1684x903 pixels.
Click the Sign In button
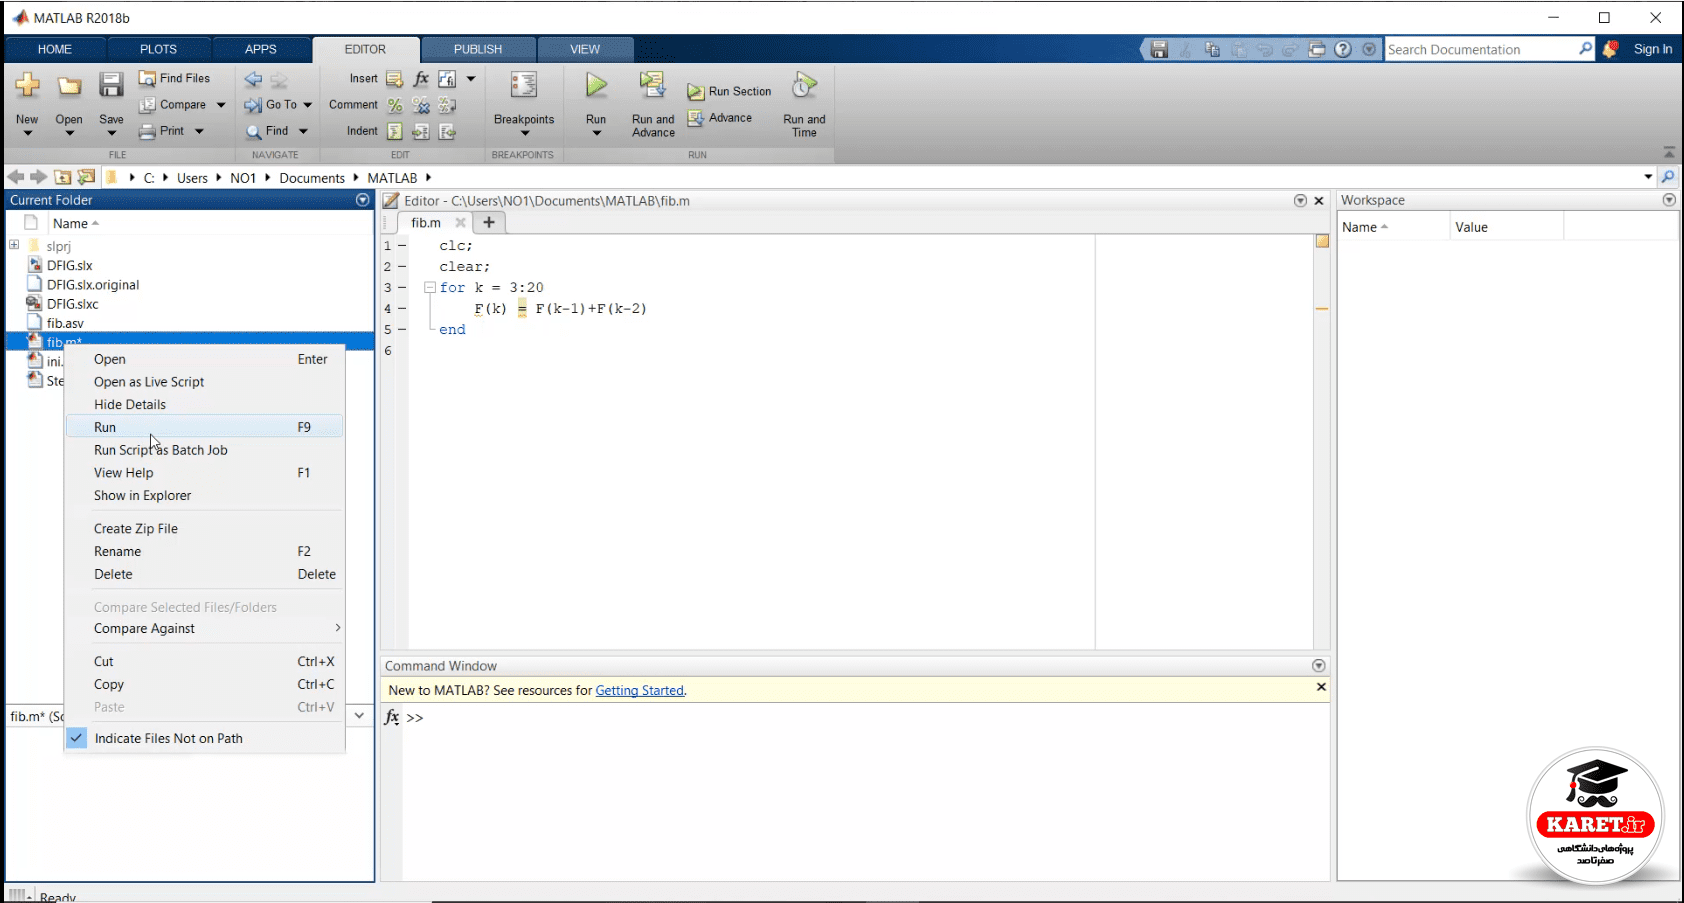1653,49
